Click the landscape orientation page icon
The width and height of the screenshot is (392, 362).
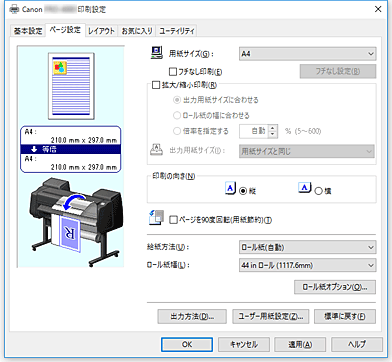coord(305,188)
